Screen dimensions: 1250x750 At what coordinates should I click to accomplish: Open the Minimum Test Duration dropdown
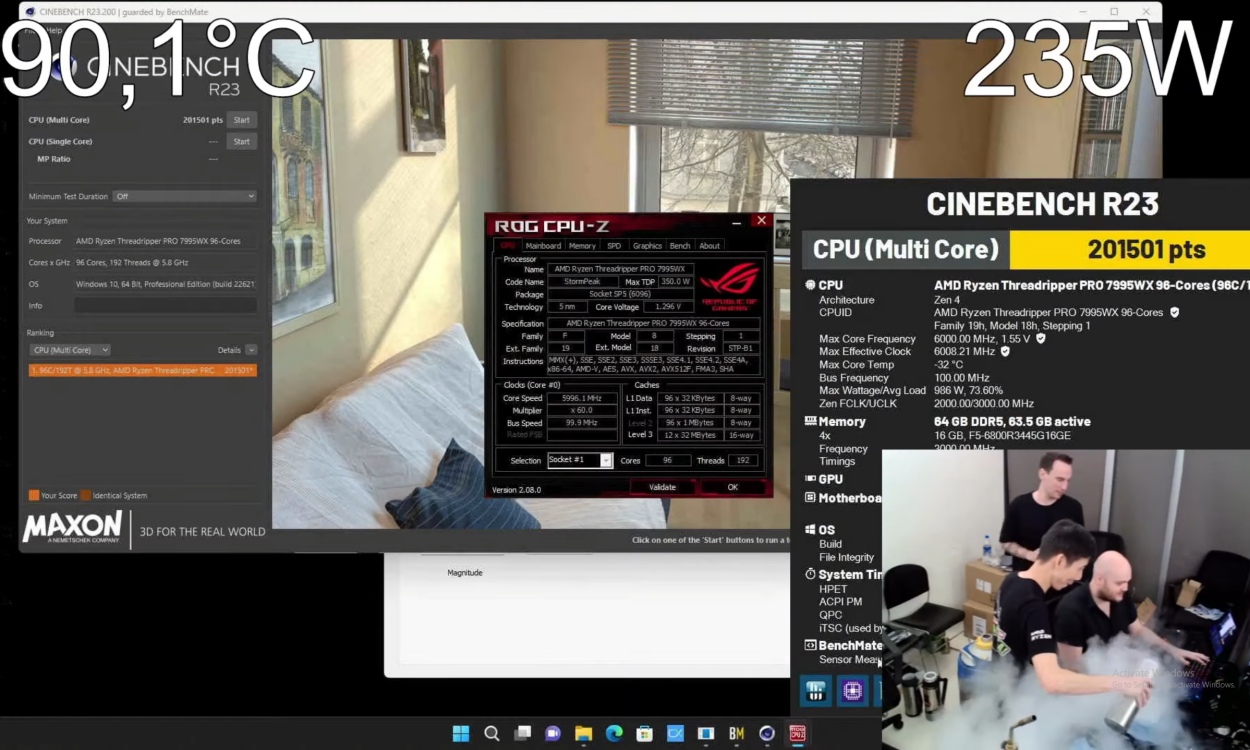(x=185, y=196)
